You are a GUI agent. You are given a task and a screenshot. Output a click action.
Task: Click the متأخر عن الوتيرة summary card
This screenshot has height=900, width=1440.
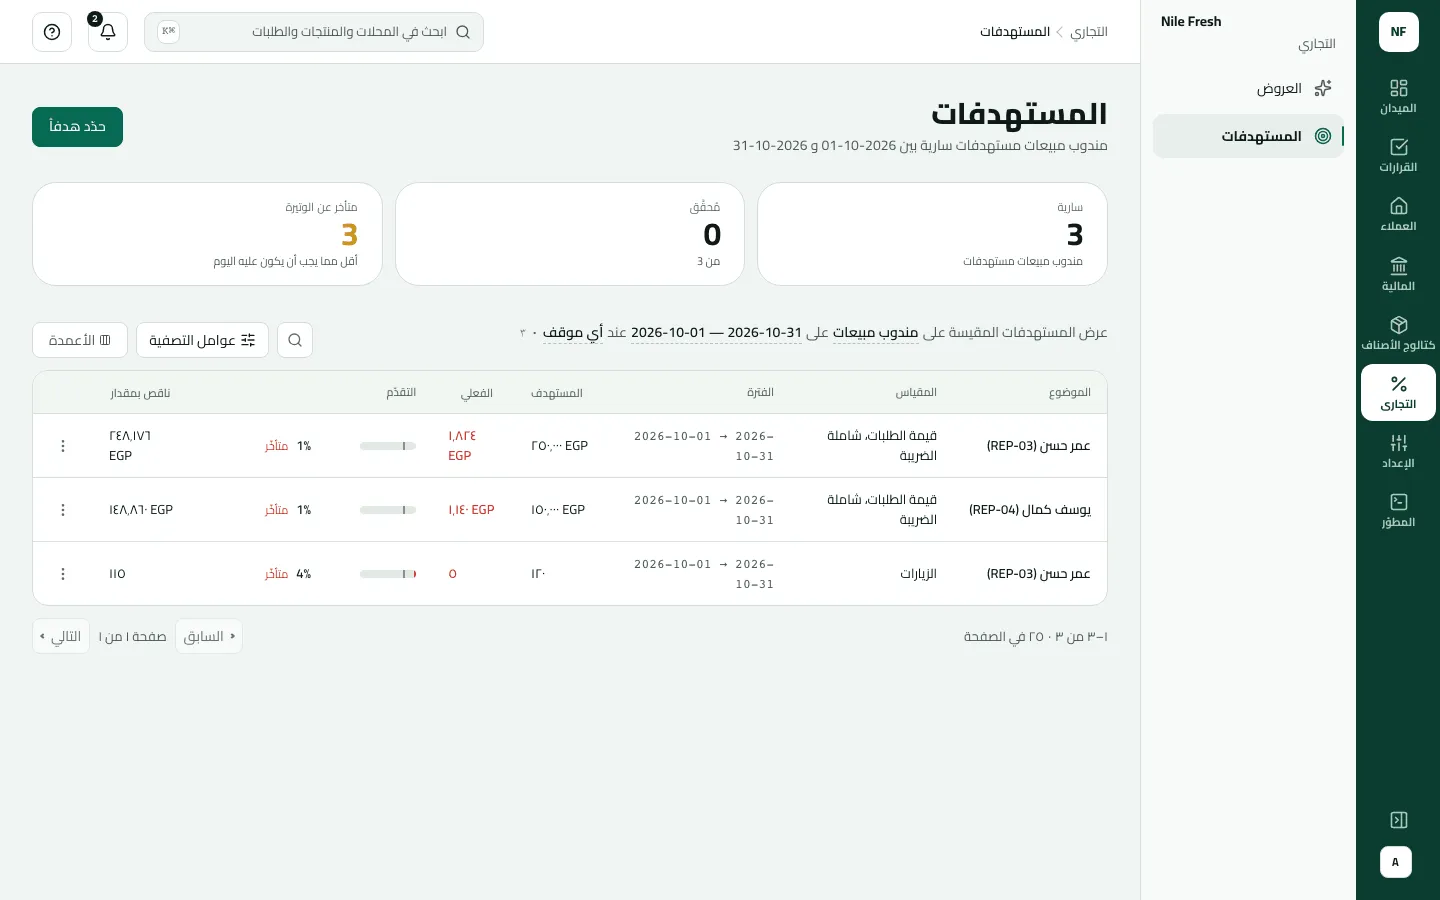pyautogui.click(x=207, y=234)
